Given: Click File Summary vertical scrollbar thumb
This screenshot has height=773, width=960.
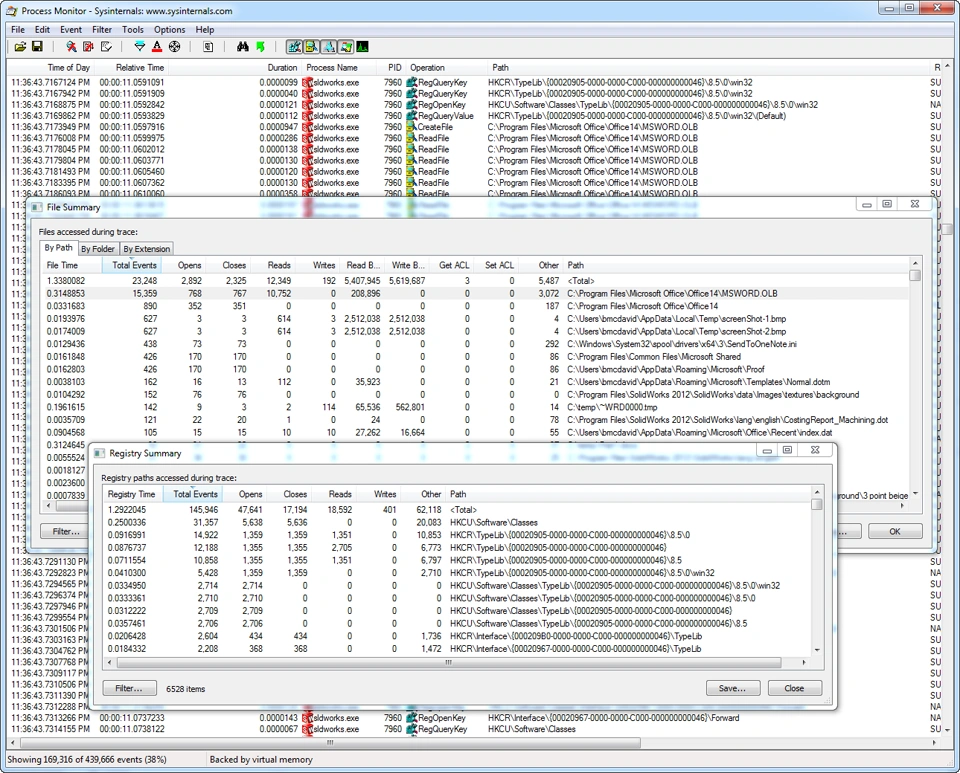Looking at the screenshot, I should coord(915,275).
